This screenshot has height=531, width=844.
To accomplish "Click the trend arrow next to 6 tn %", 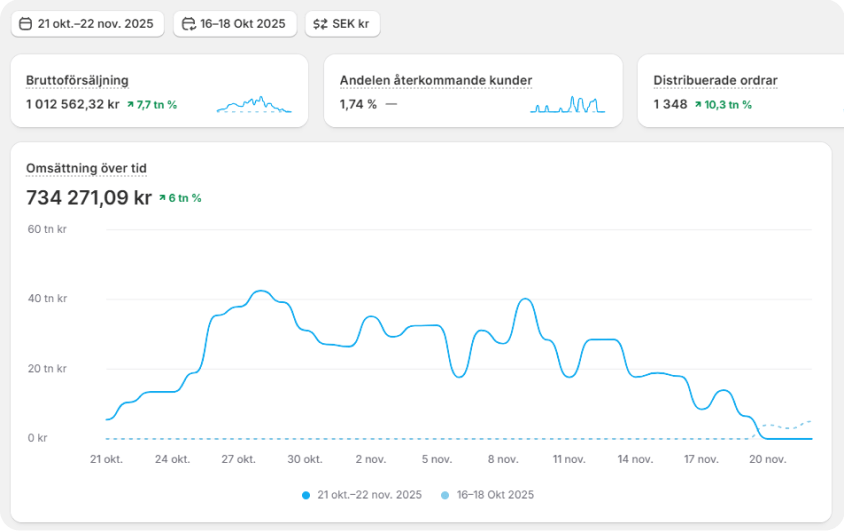I will tap(163, 198).
